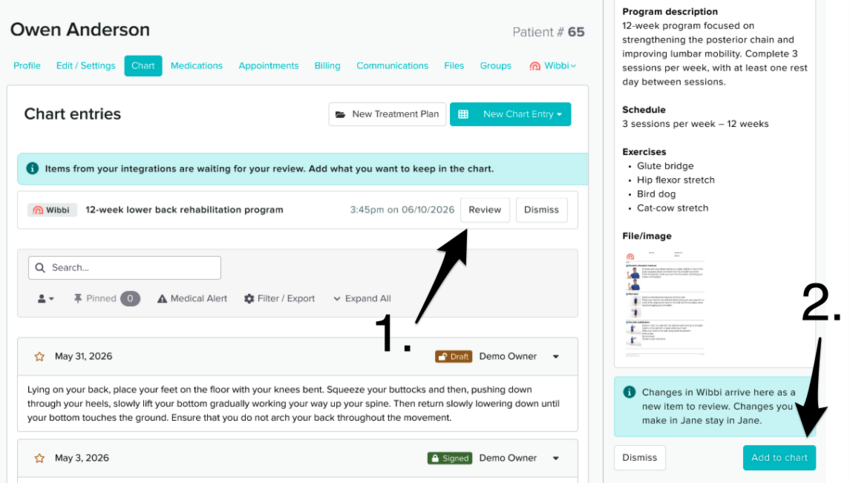Dismiss the item in the side panel
The height and width of the screenshot is (483, 850).
point(640,458)
